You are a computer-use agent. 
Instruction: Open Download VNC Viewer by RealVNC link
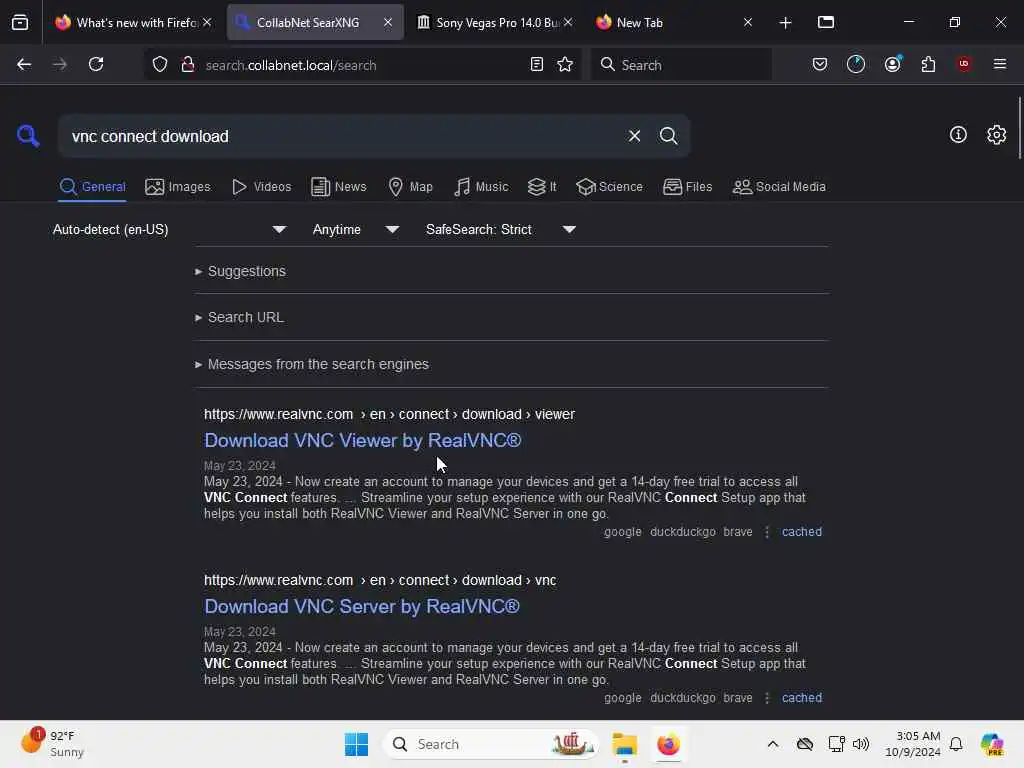[362, 441]
